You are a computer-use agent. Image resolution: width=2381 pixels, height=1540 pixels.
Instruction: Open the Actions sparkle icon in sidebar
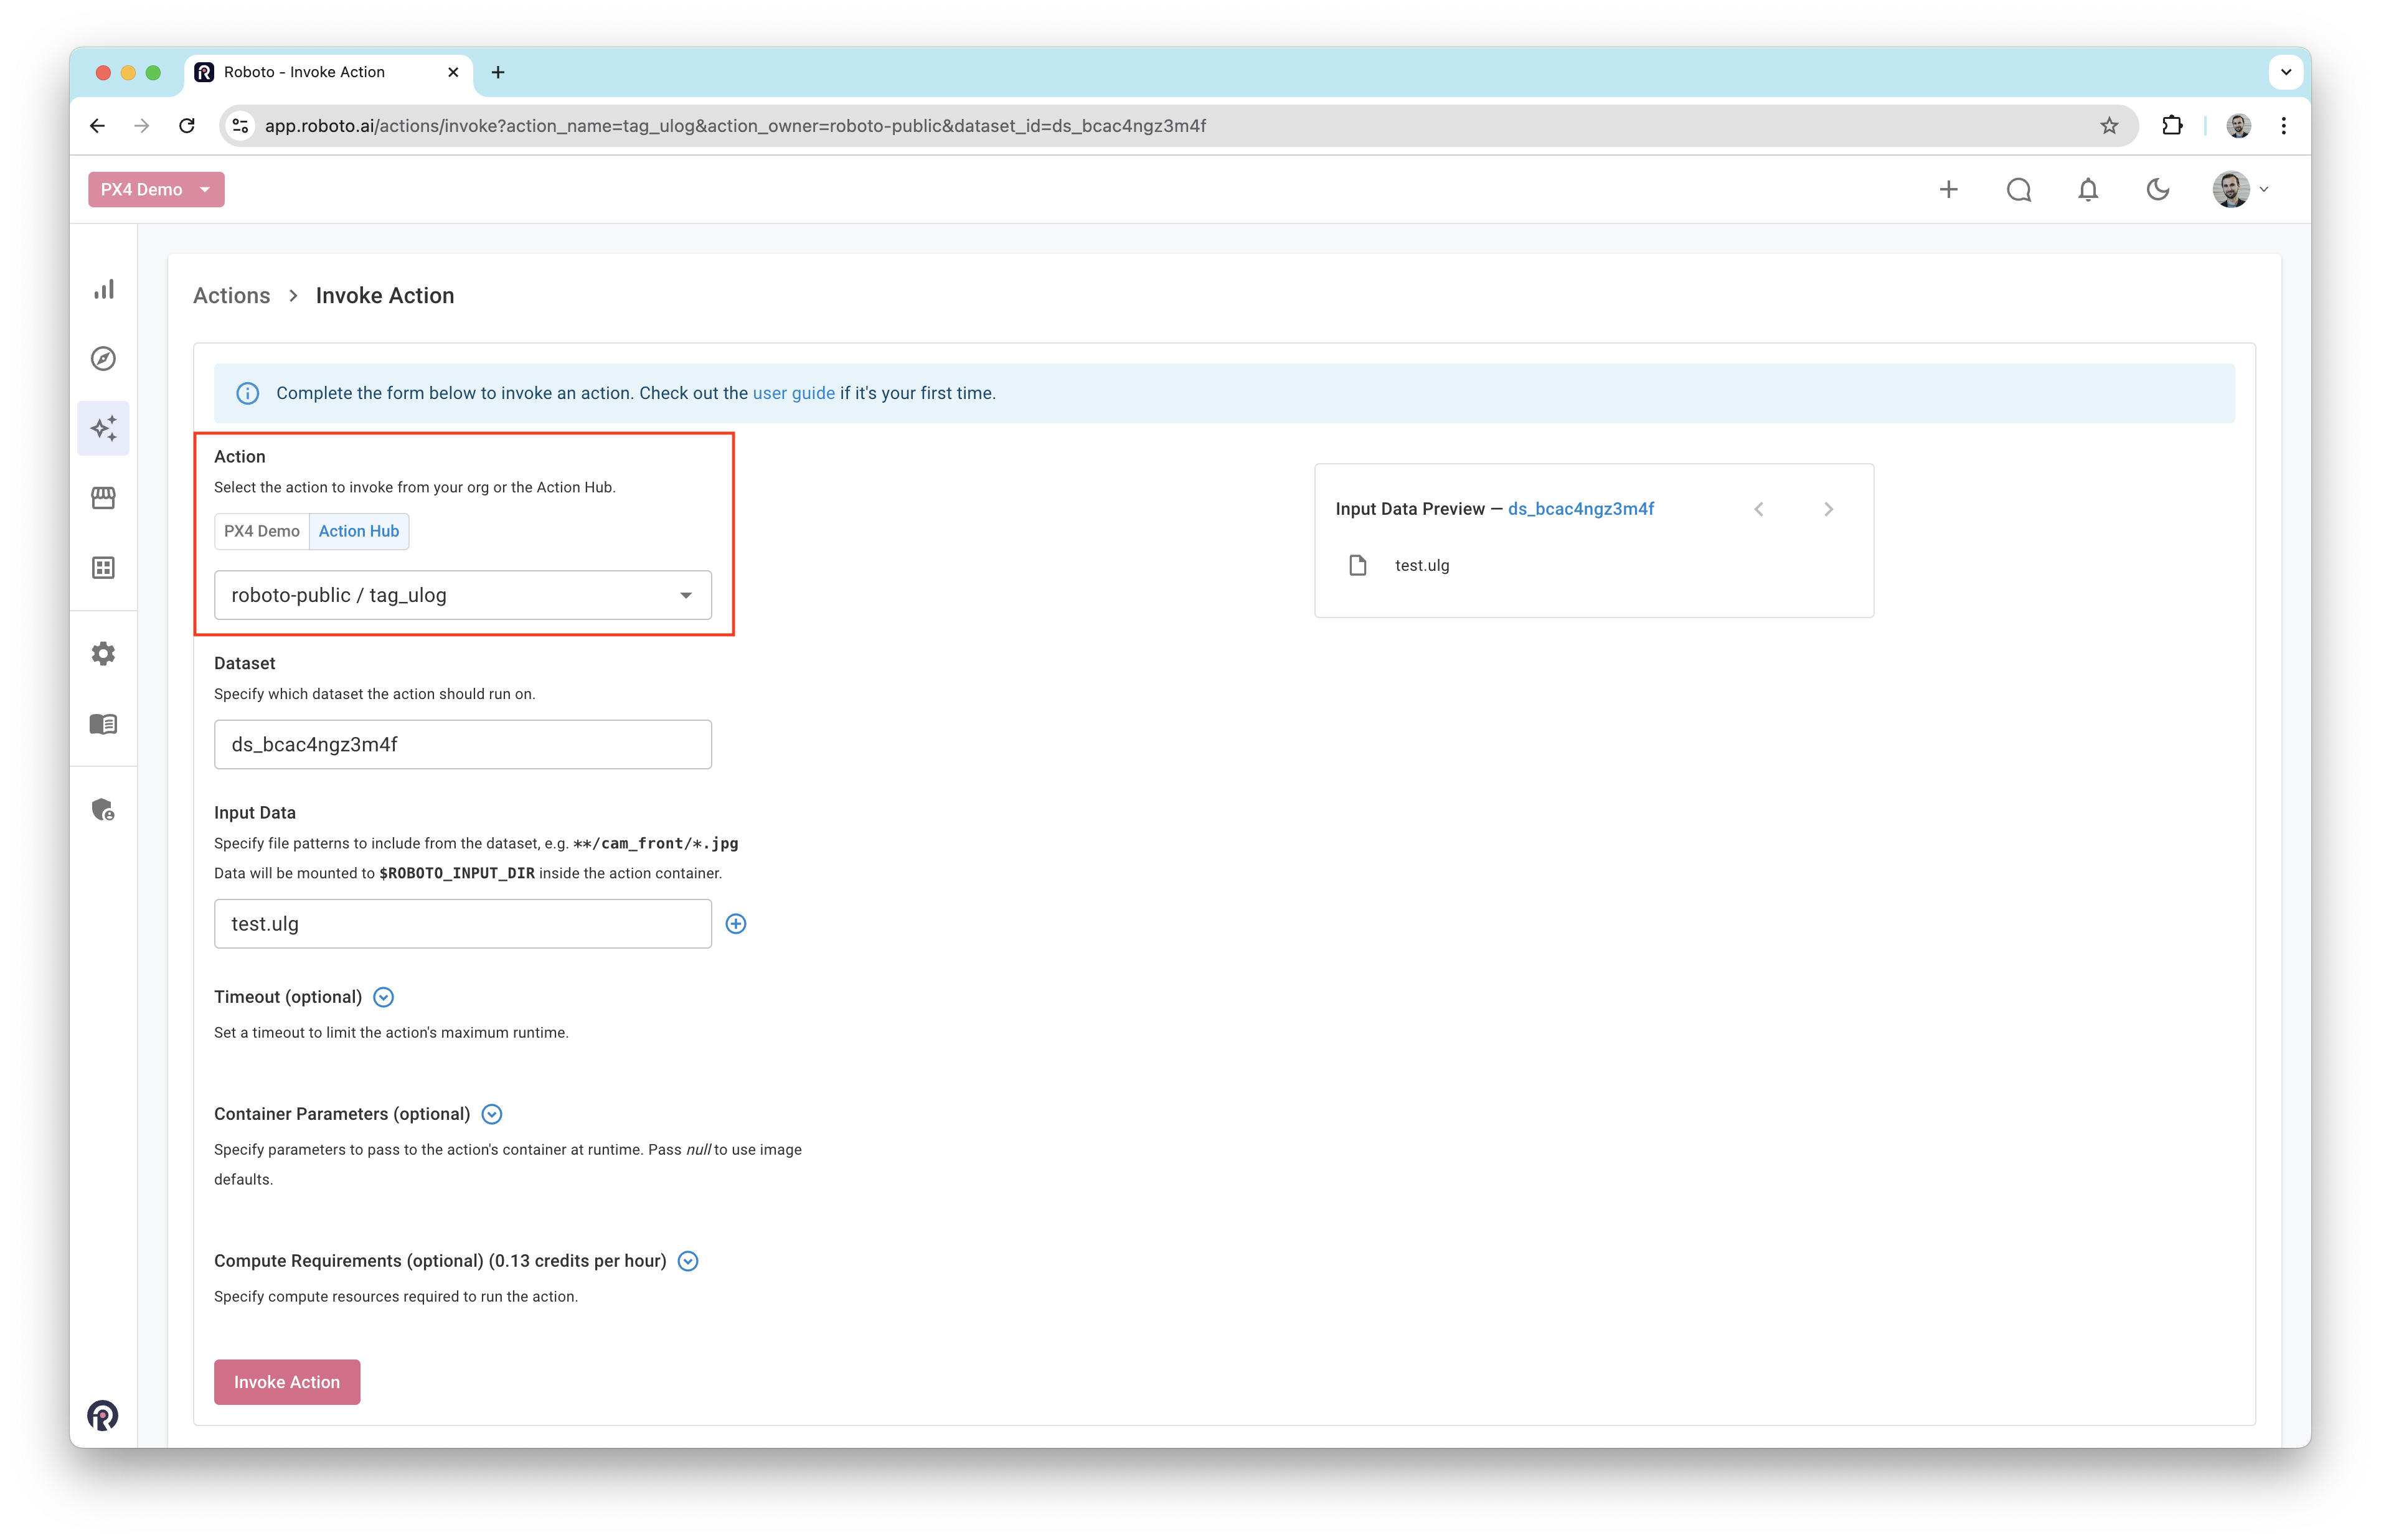[104, 428]
